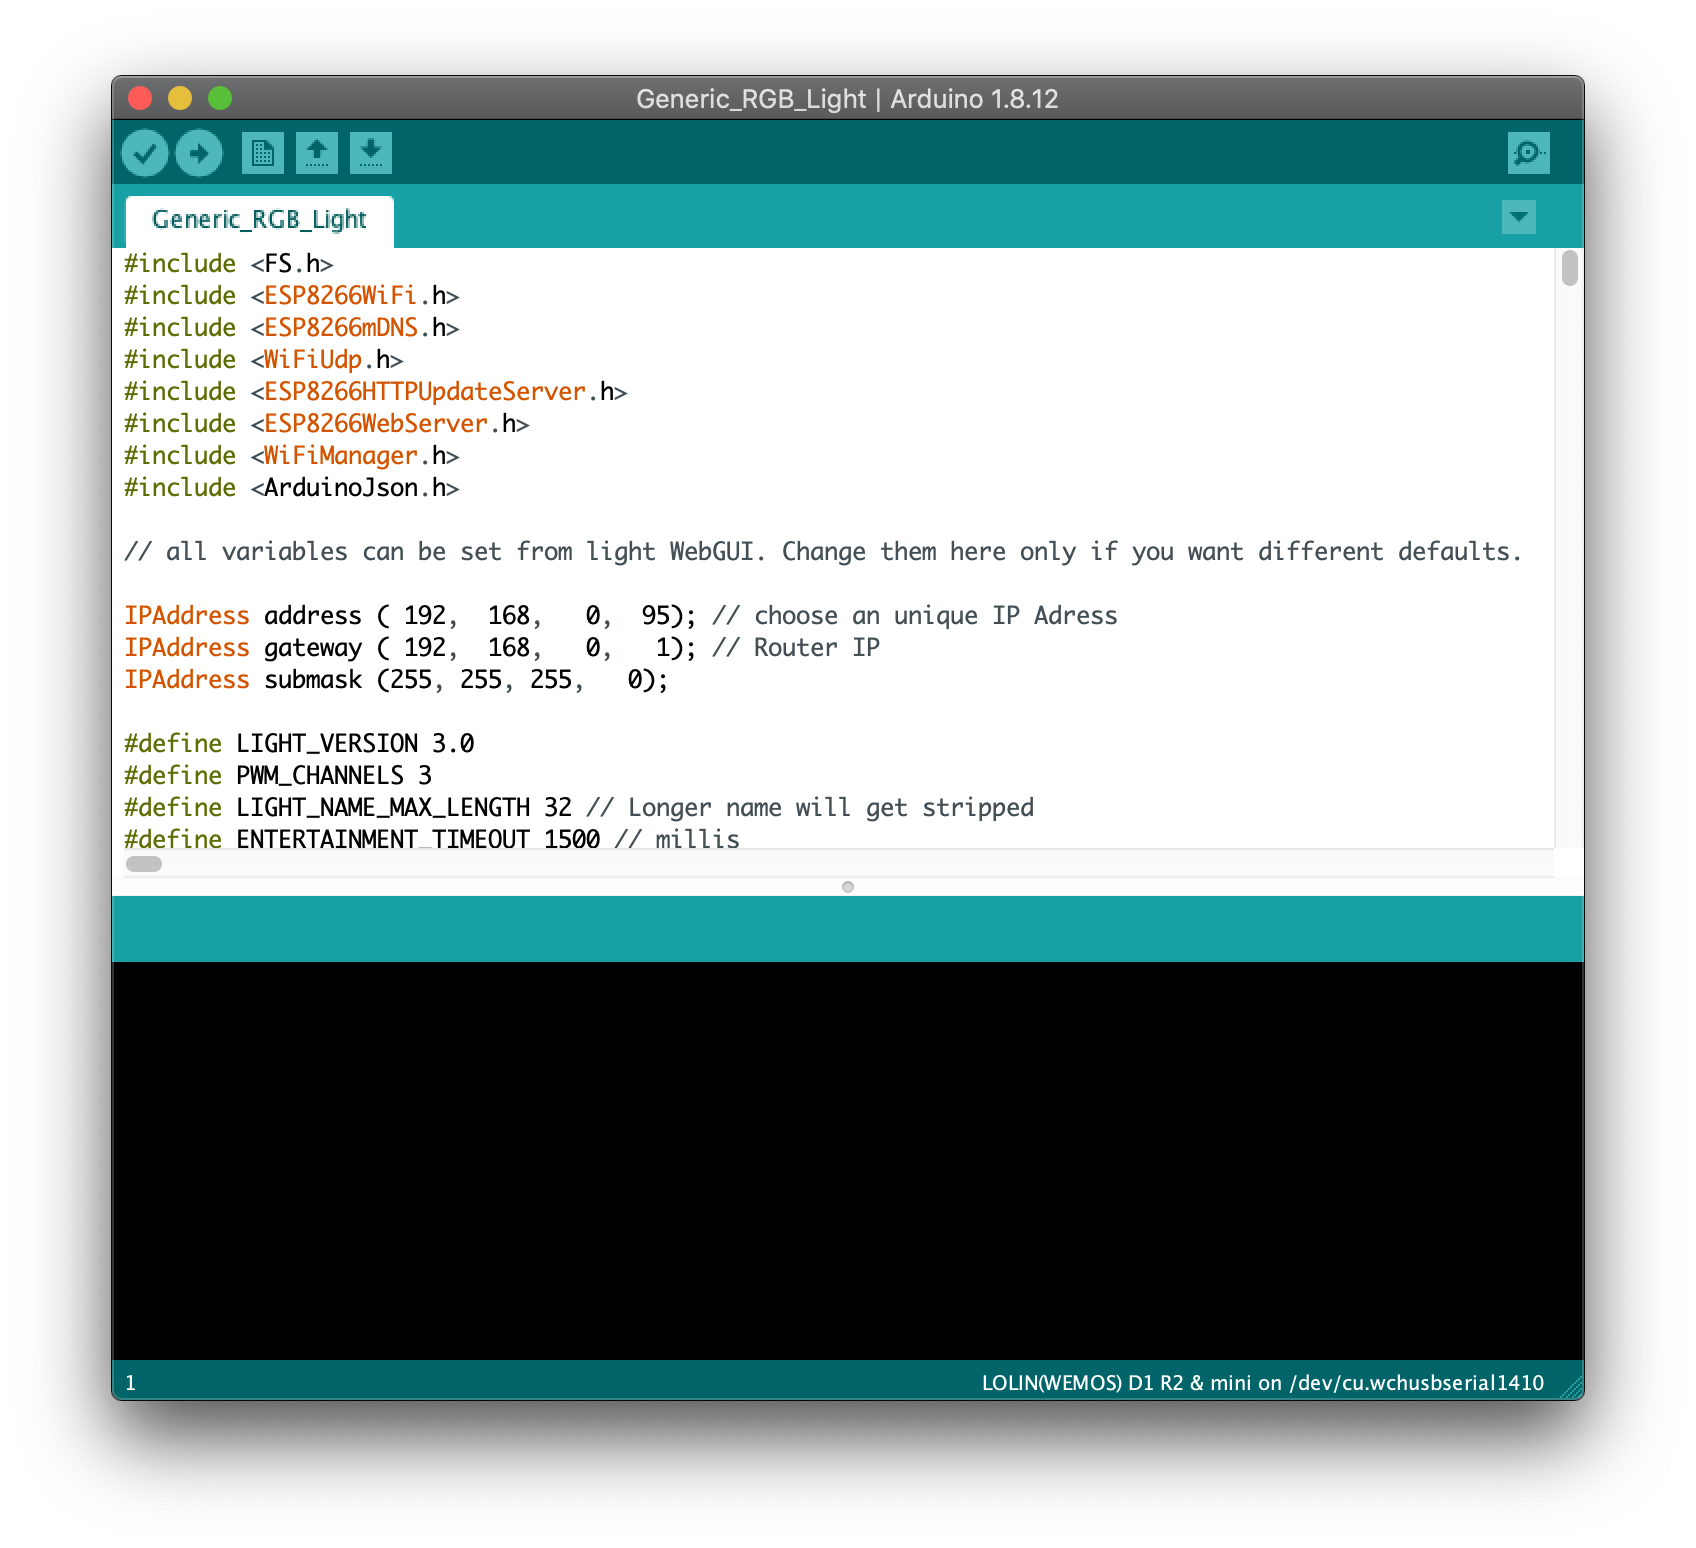Click the 'WiFiManager' include line

292,456
